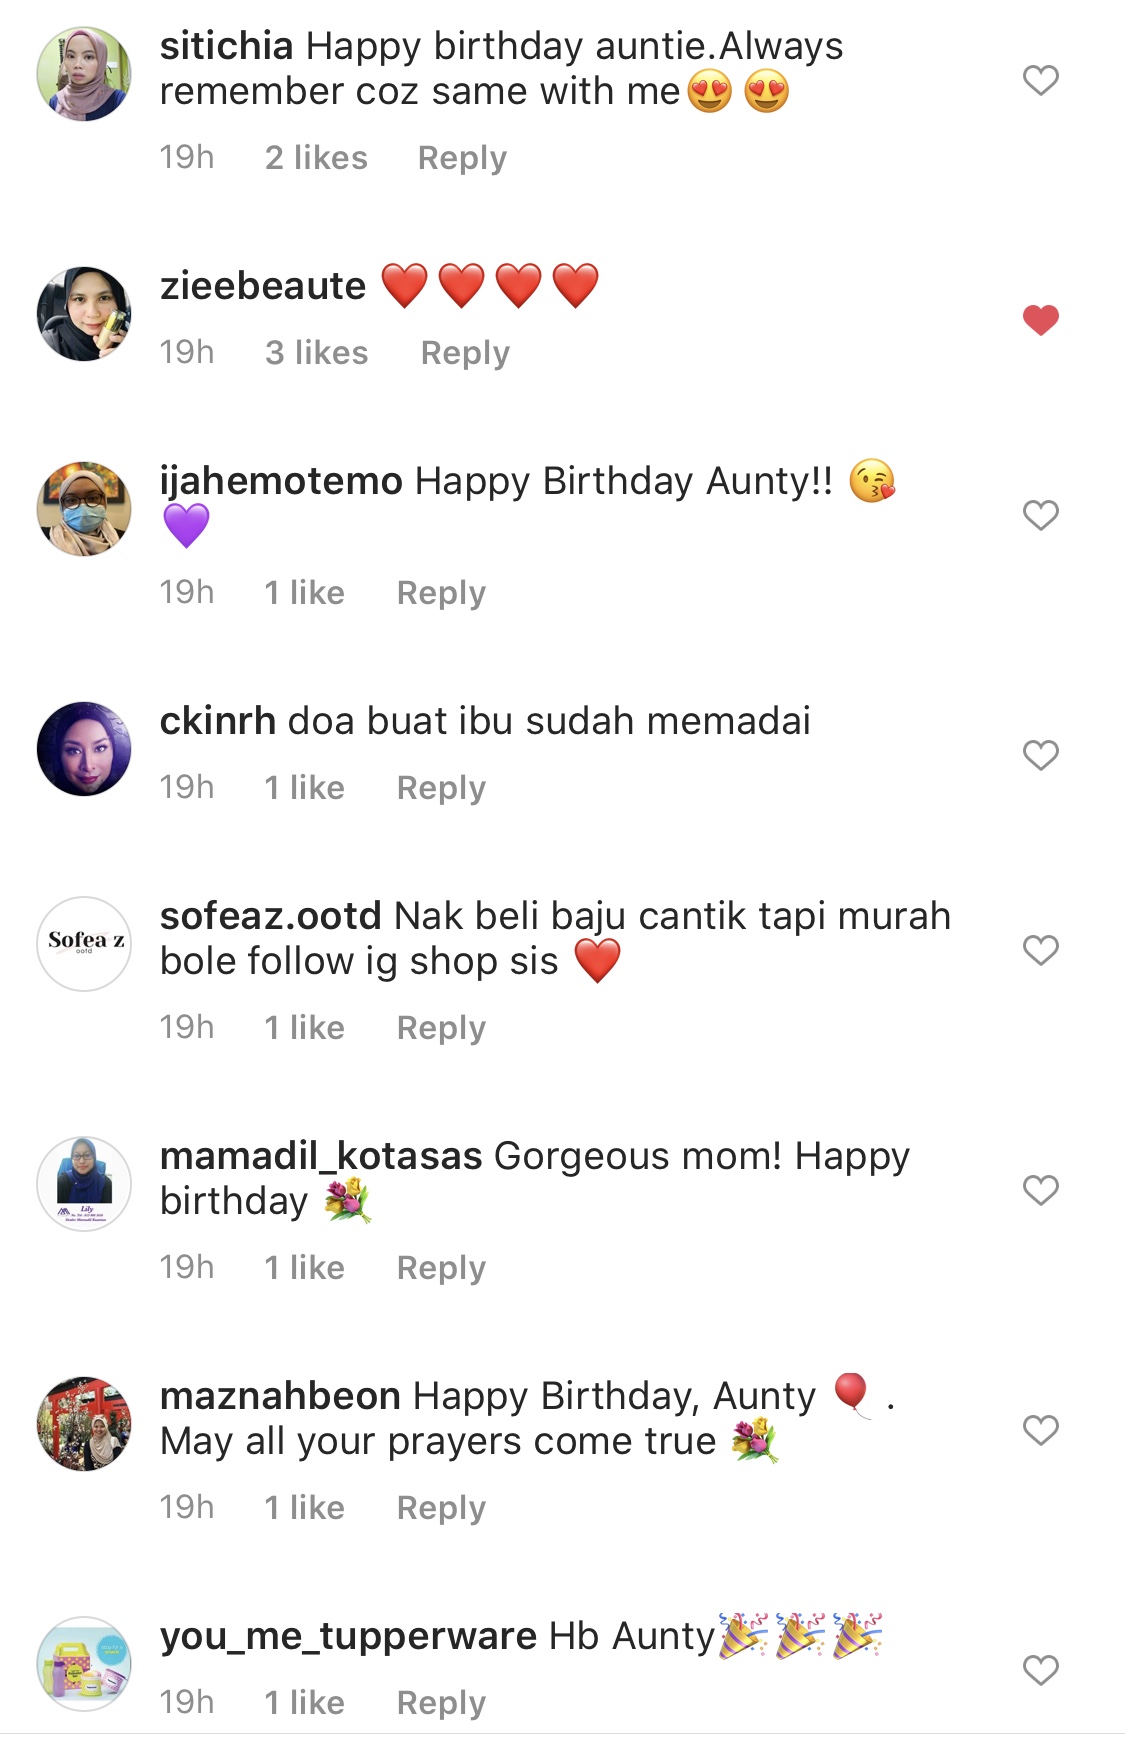View who liked zieebeaute's comment (3 likes)
This screenshot has width=1125, height=1747.
(x=316, y=353)
